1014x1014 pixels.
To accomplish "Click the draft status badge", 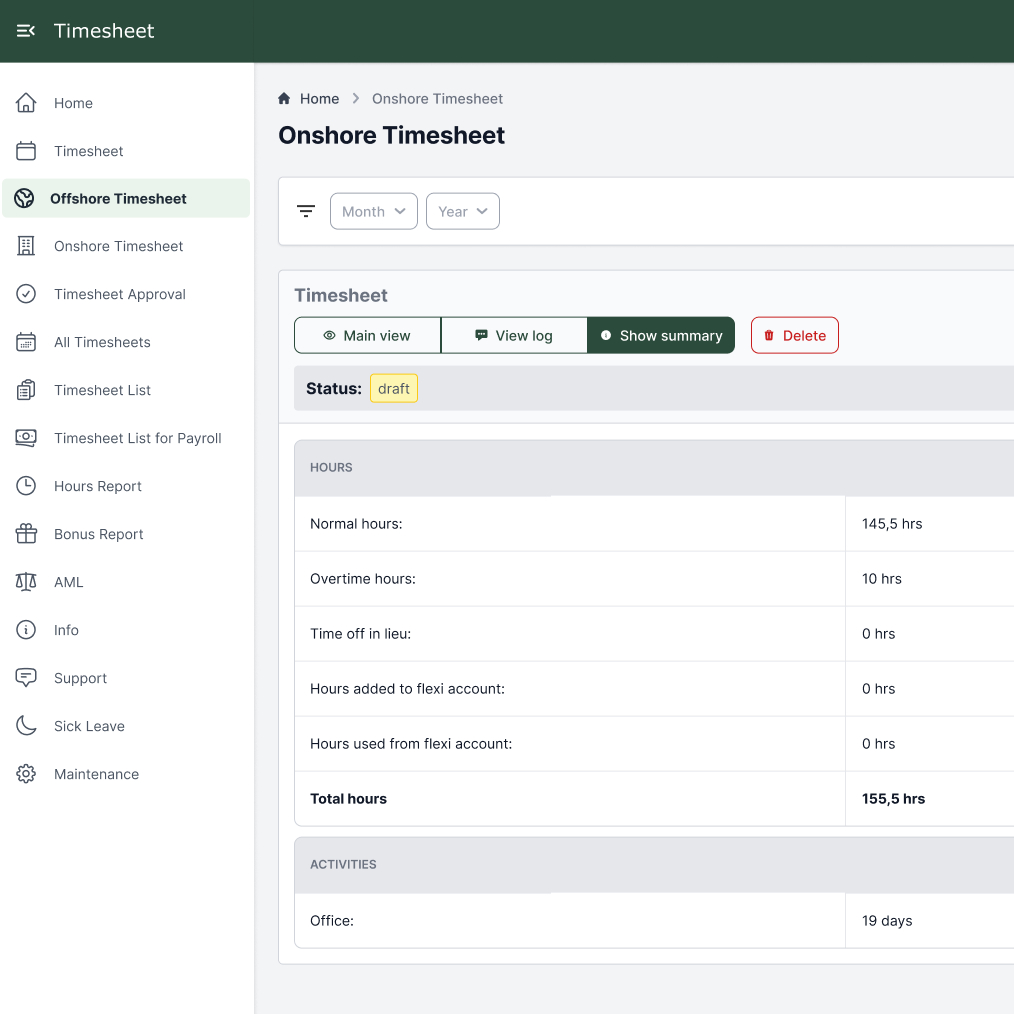I will (394, 389).
